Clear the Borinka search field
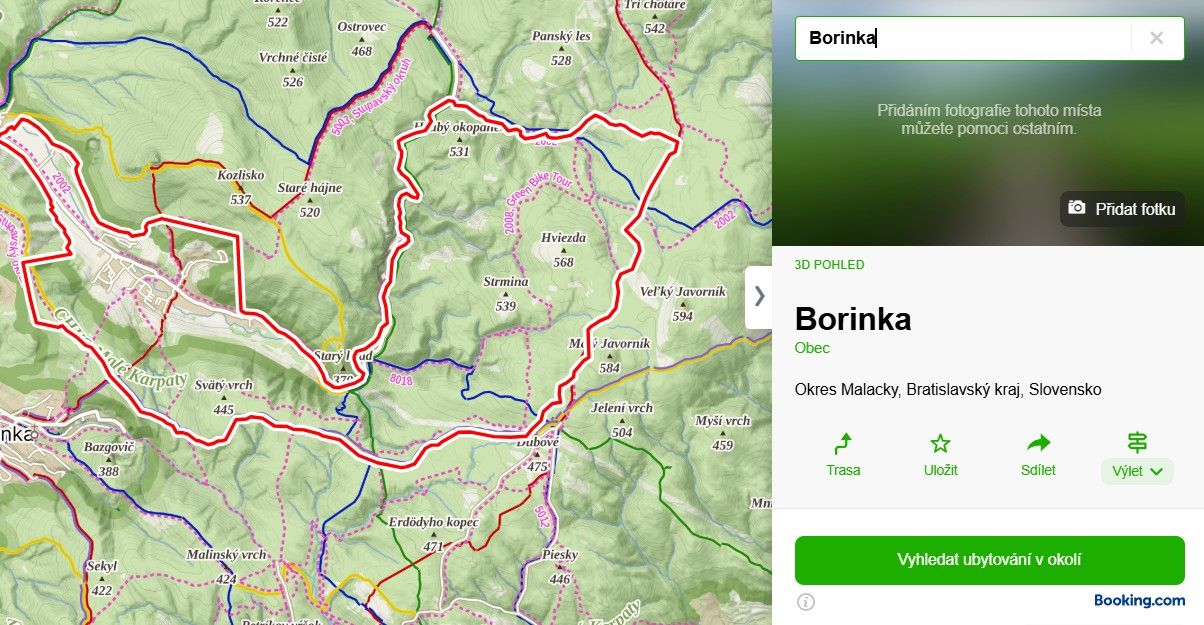This screenshot has height=625, width=1204. [x=1157, y=38]
